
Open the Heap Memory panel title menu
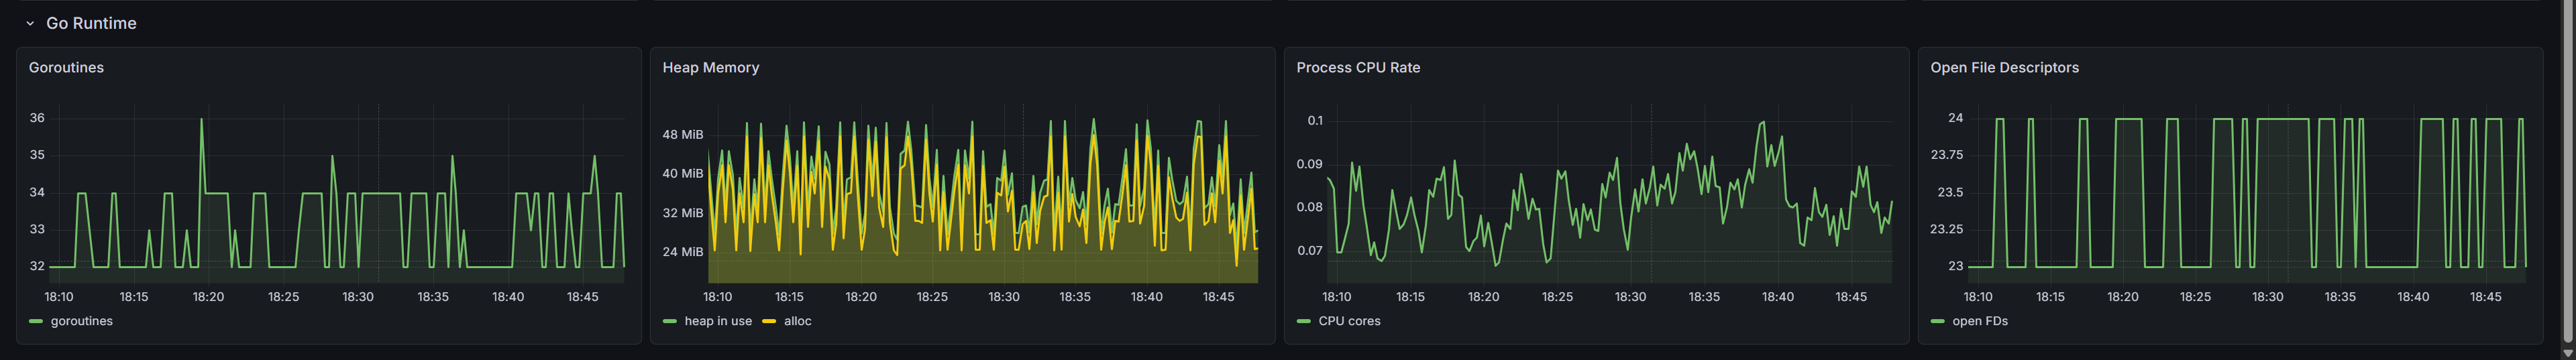pos(710,68)
